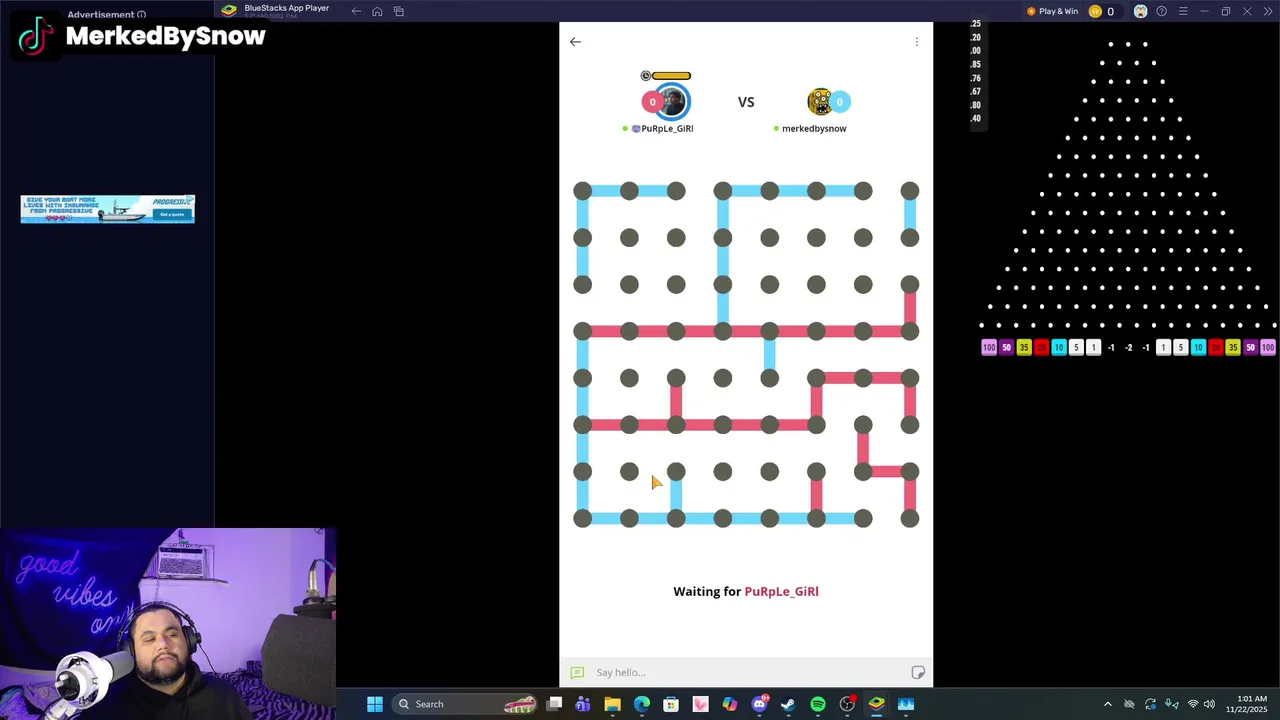
Task: Open BlueStacks help question-mark icon
Action: tap(1161, 11)
